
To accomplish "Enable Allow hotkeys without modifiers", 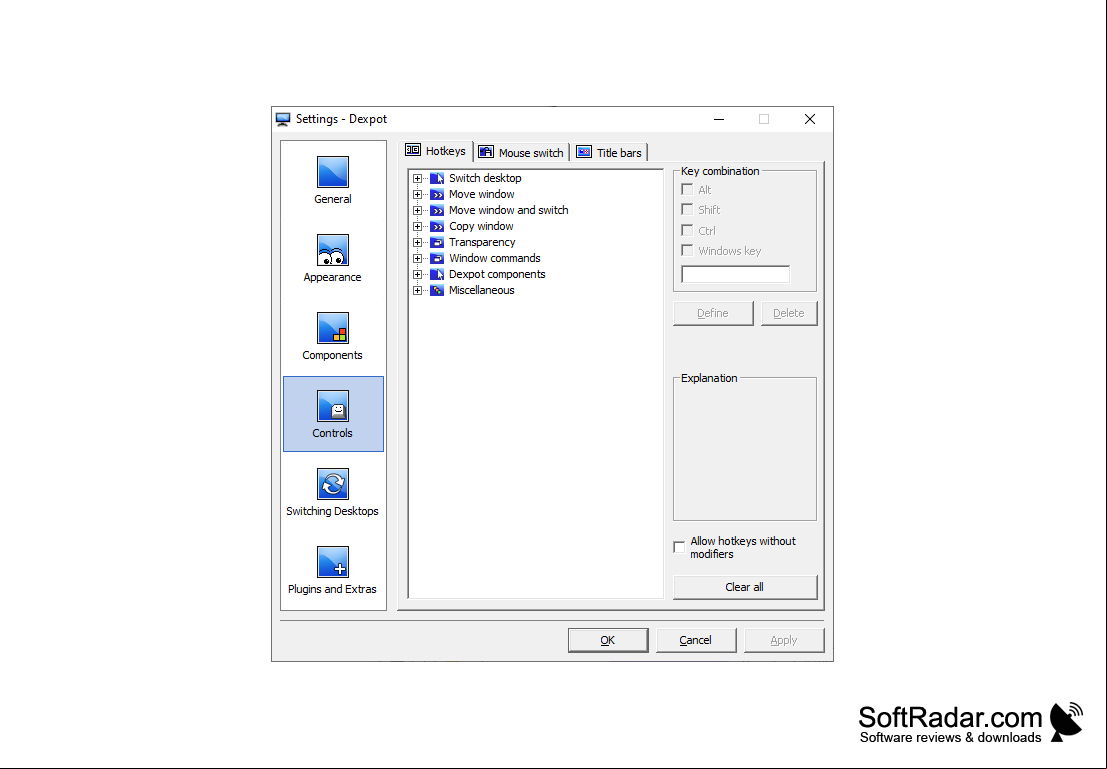I will [679, 547].
